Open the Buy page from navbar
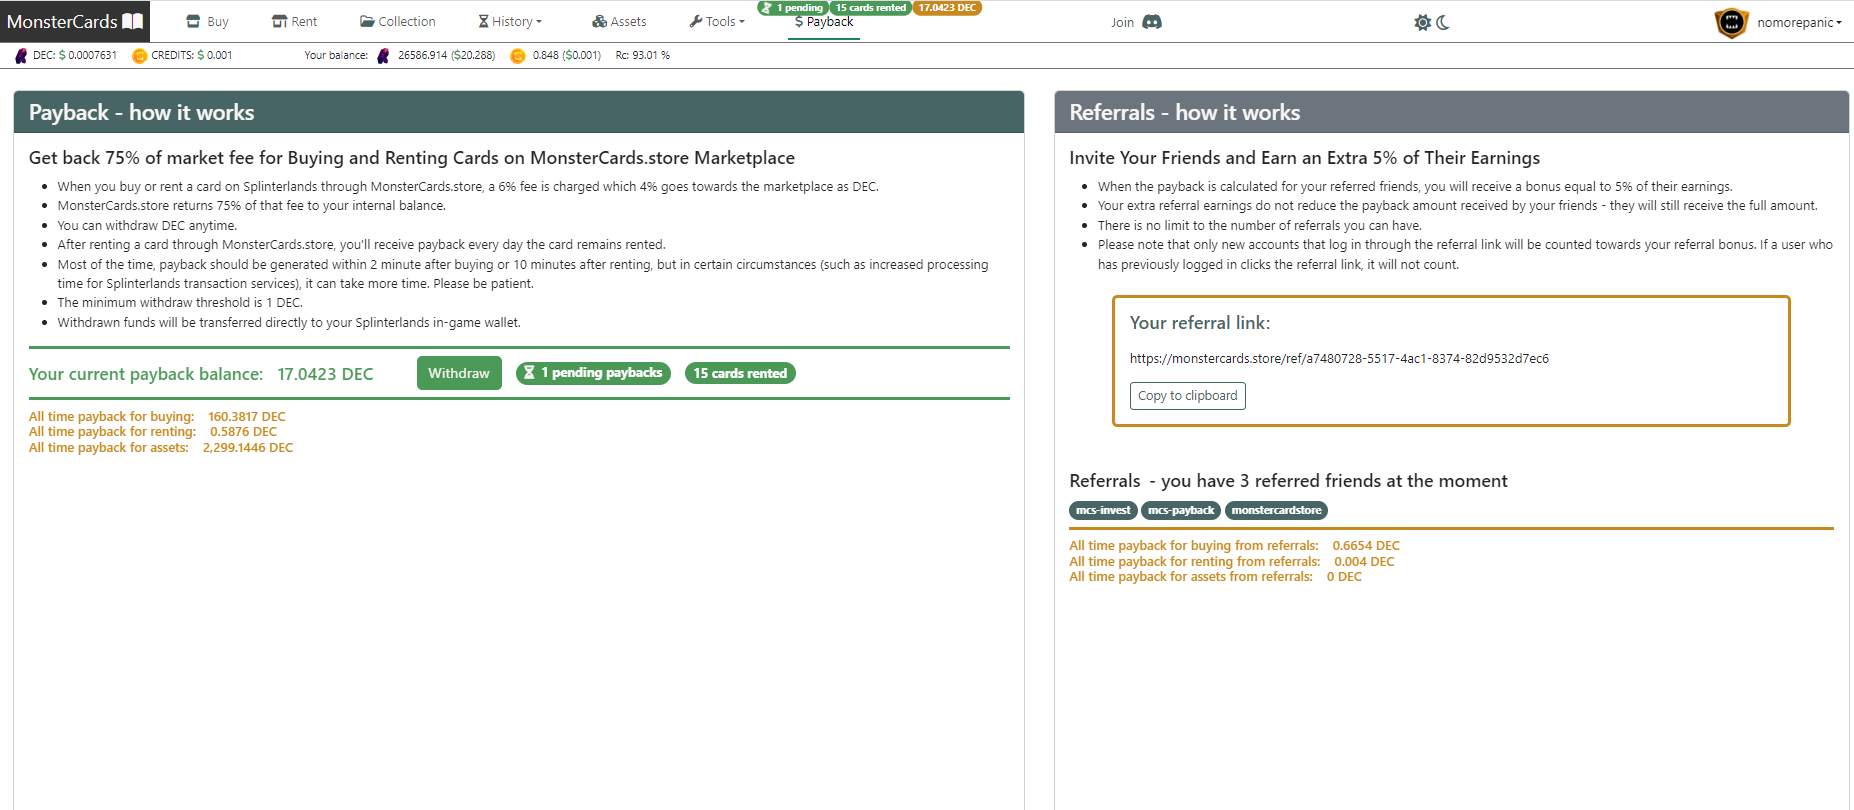 click(207, 21)
